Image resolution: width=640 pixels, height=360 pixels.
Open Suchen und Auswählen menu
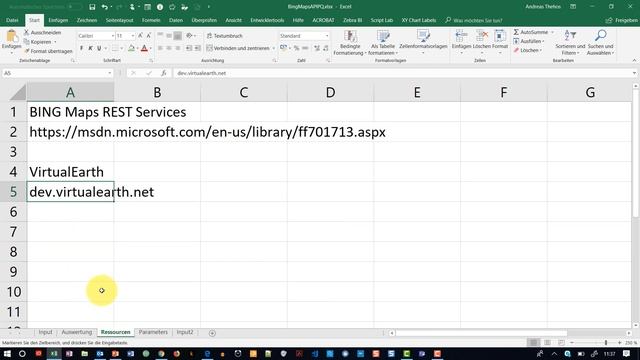(x=600, y=42)
